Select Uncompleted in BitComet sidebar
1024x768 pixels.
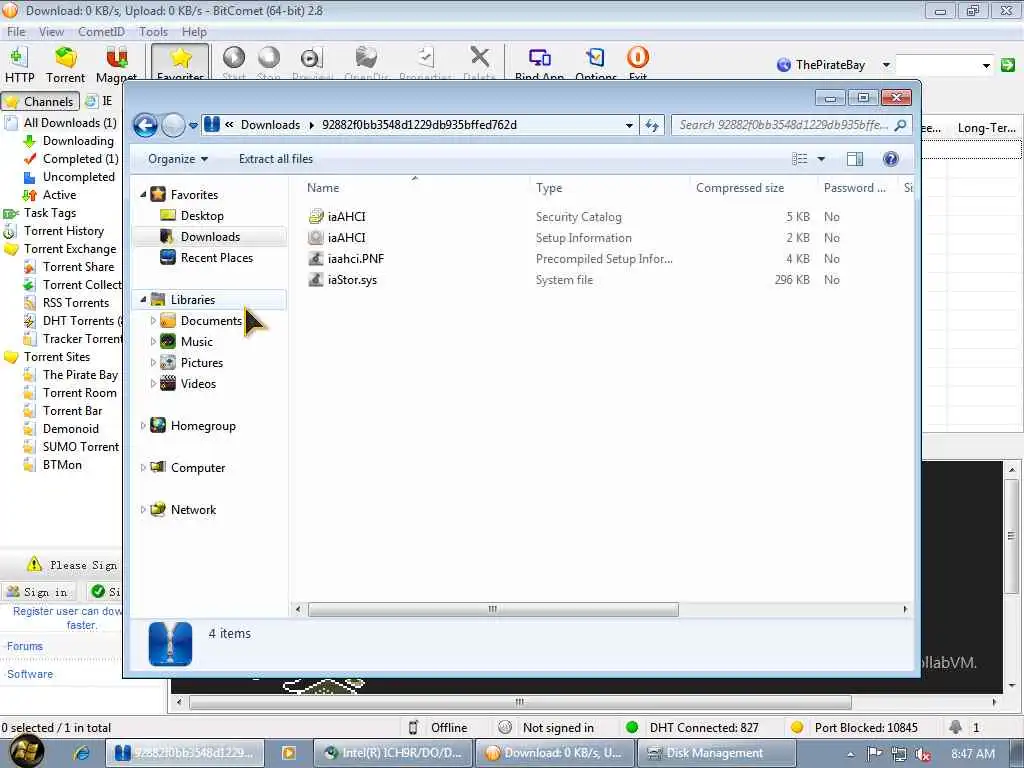pyautogui.click(x=78, y=176)
